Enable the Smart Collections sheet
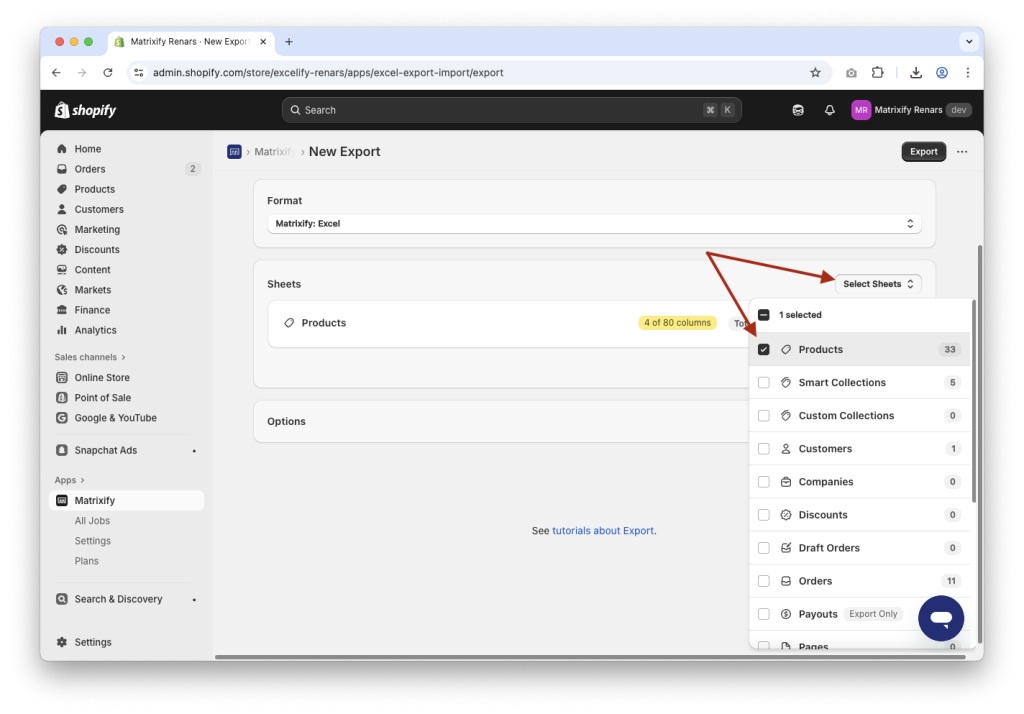The height and width of the screenshot is (714, 1024). (764, 382)
